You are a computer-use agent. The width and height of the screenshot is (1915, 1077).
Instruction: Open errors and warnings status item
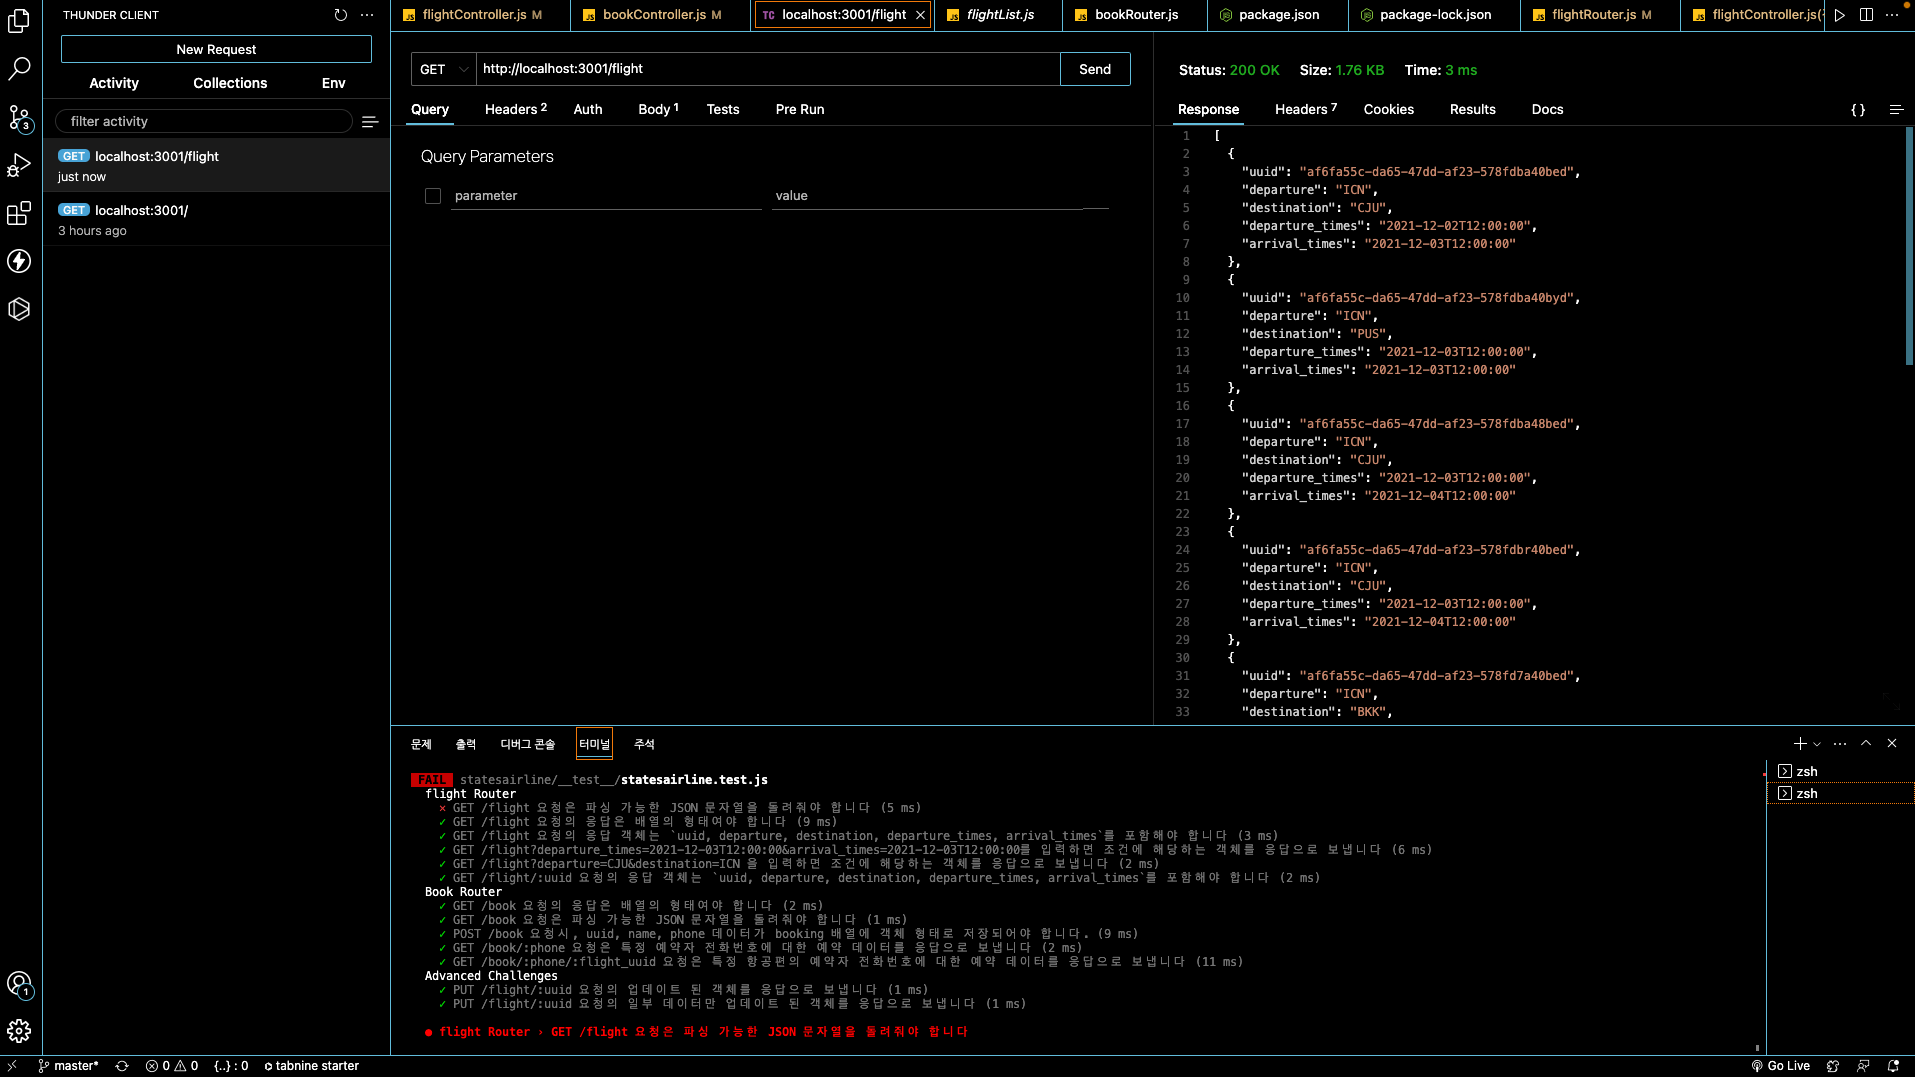pyautogui.click(x=172, y=1066)
